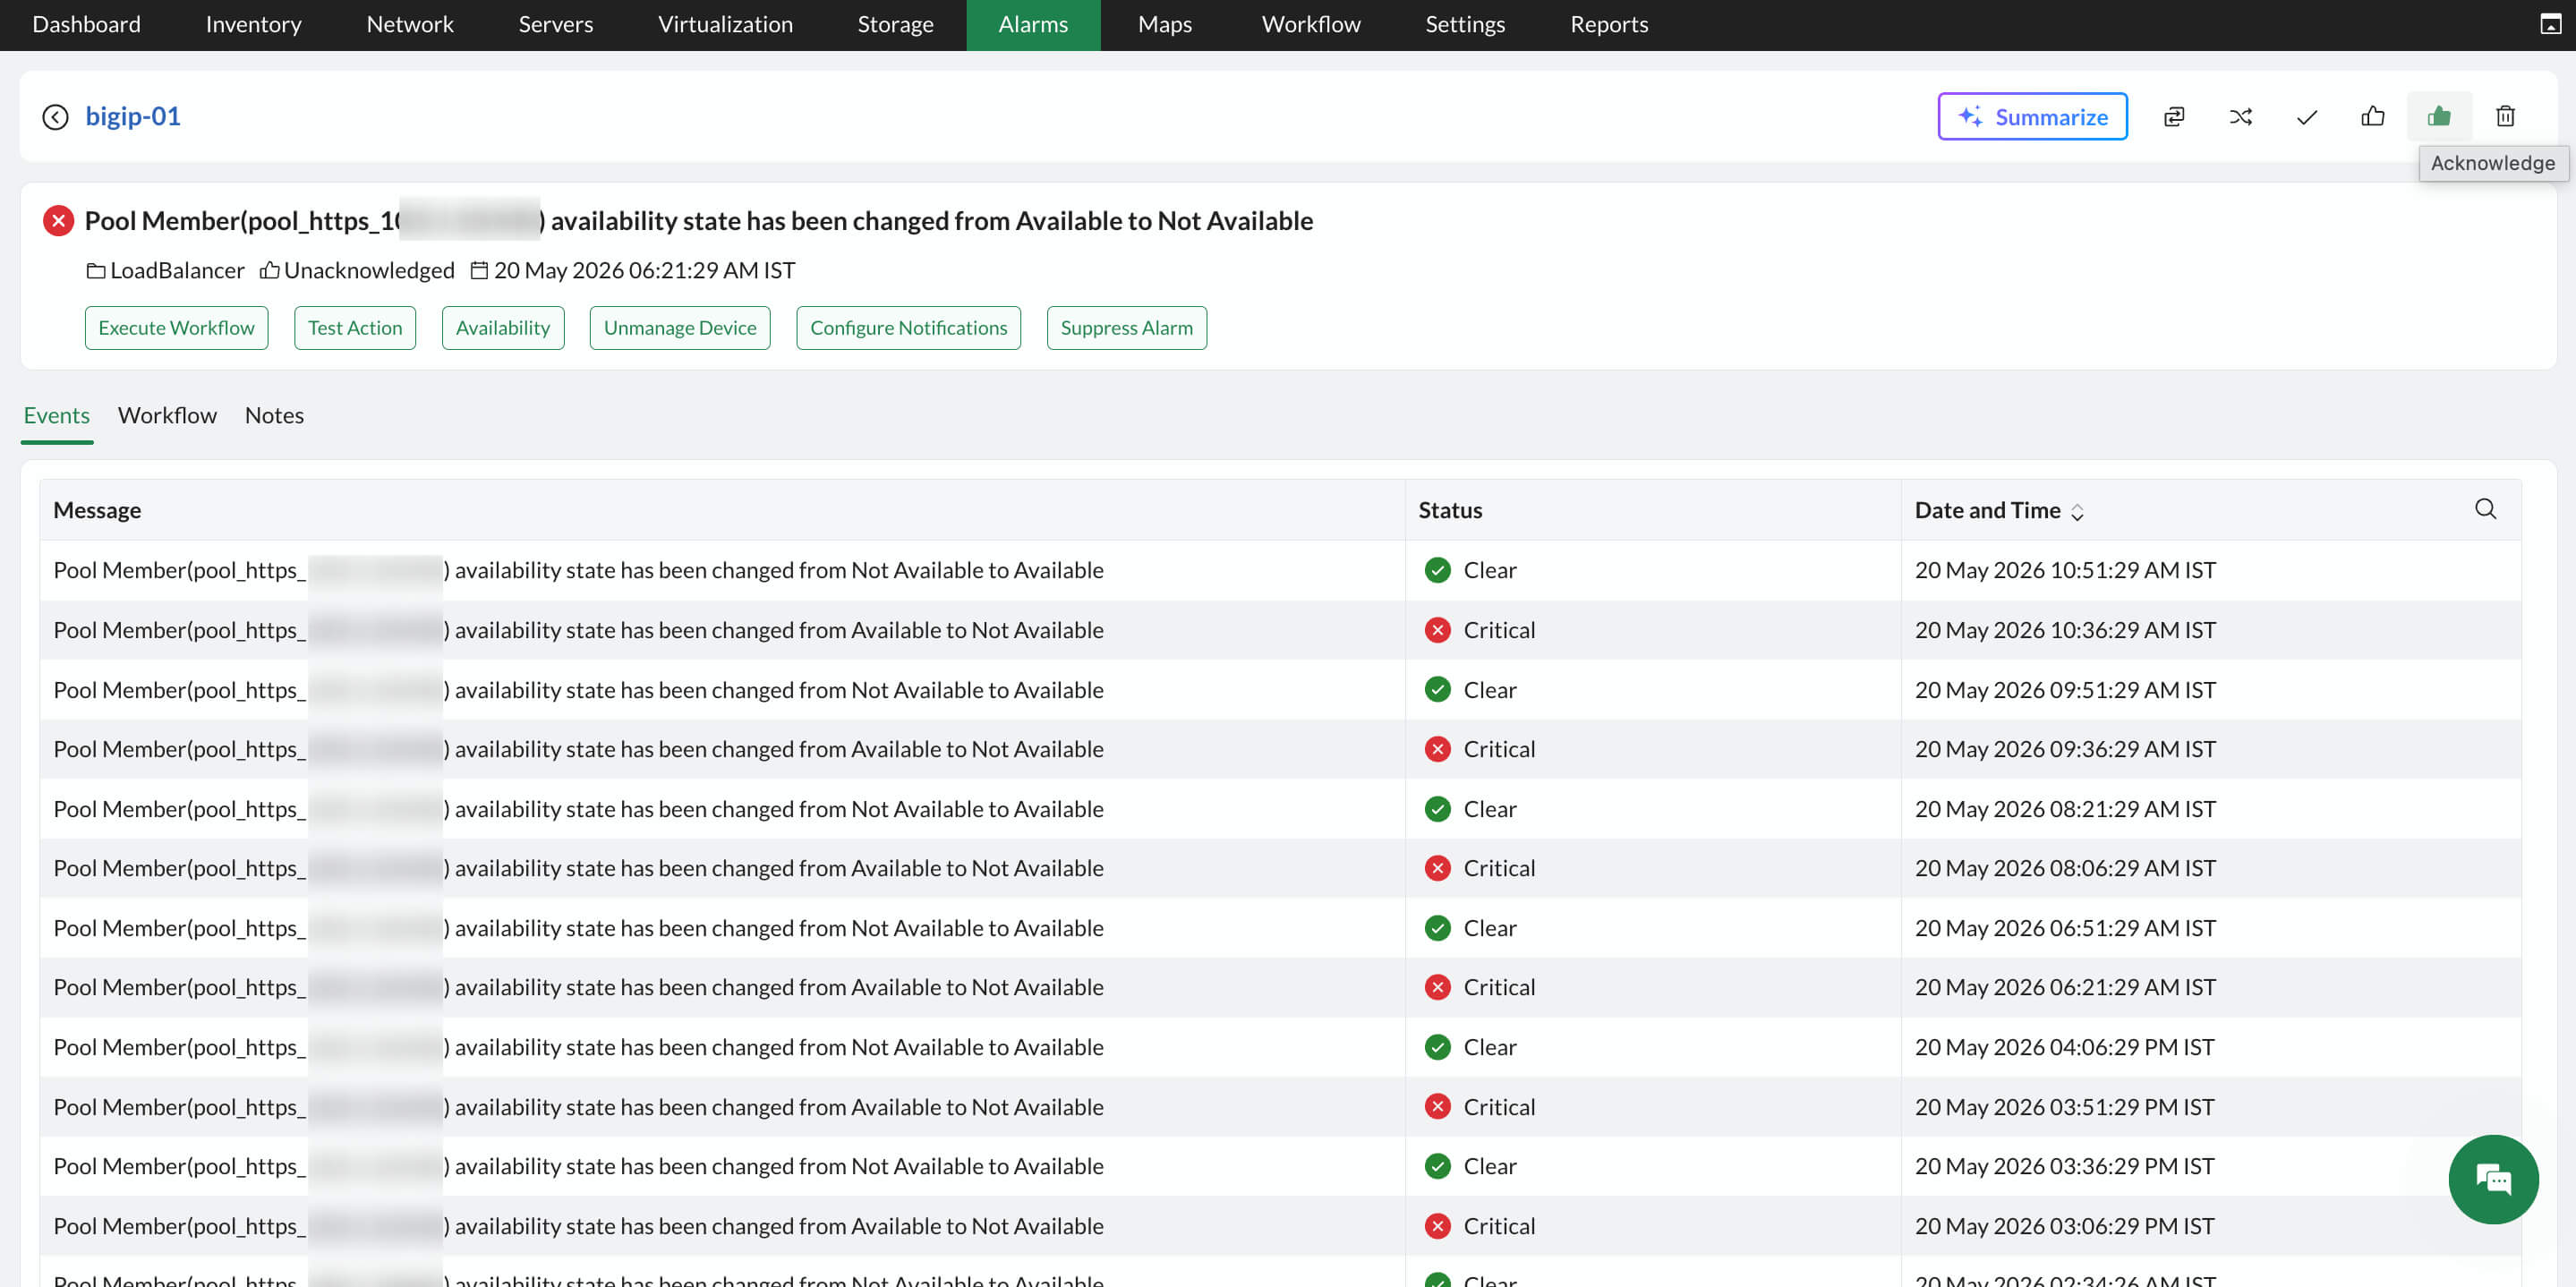Click the Availability button
The image size is (2576, 1287).
coord(503,328)
